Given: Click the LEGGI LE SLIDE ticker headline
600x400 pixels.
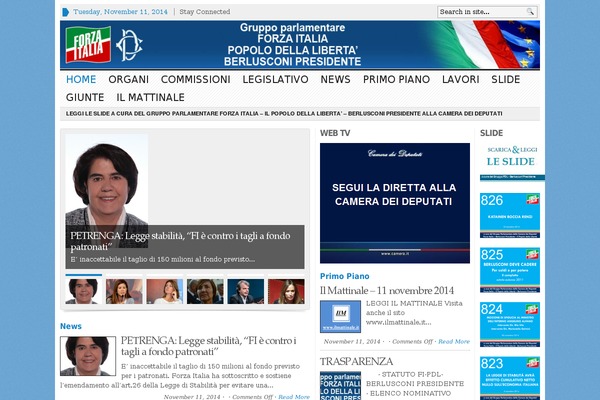Looking at the screenshot, I should (x=284, y=114).
